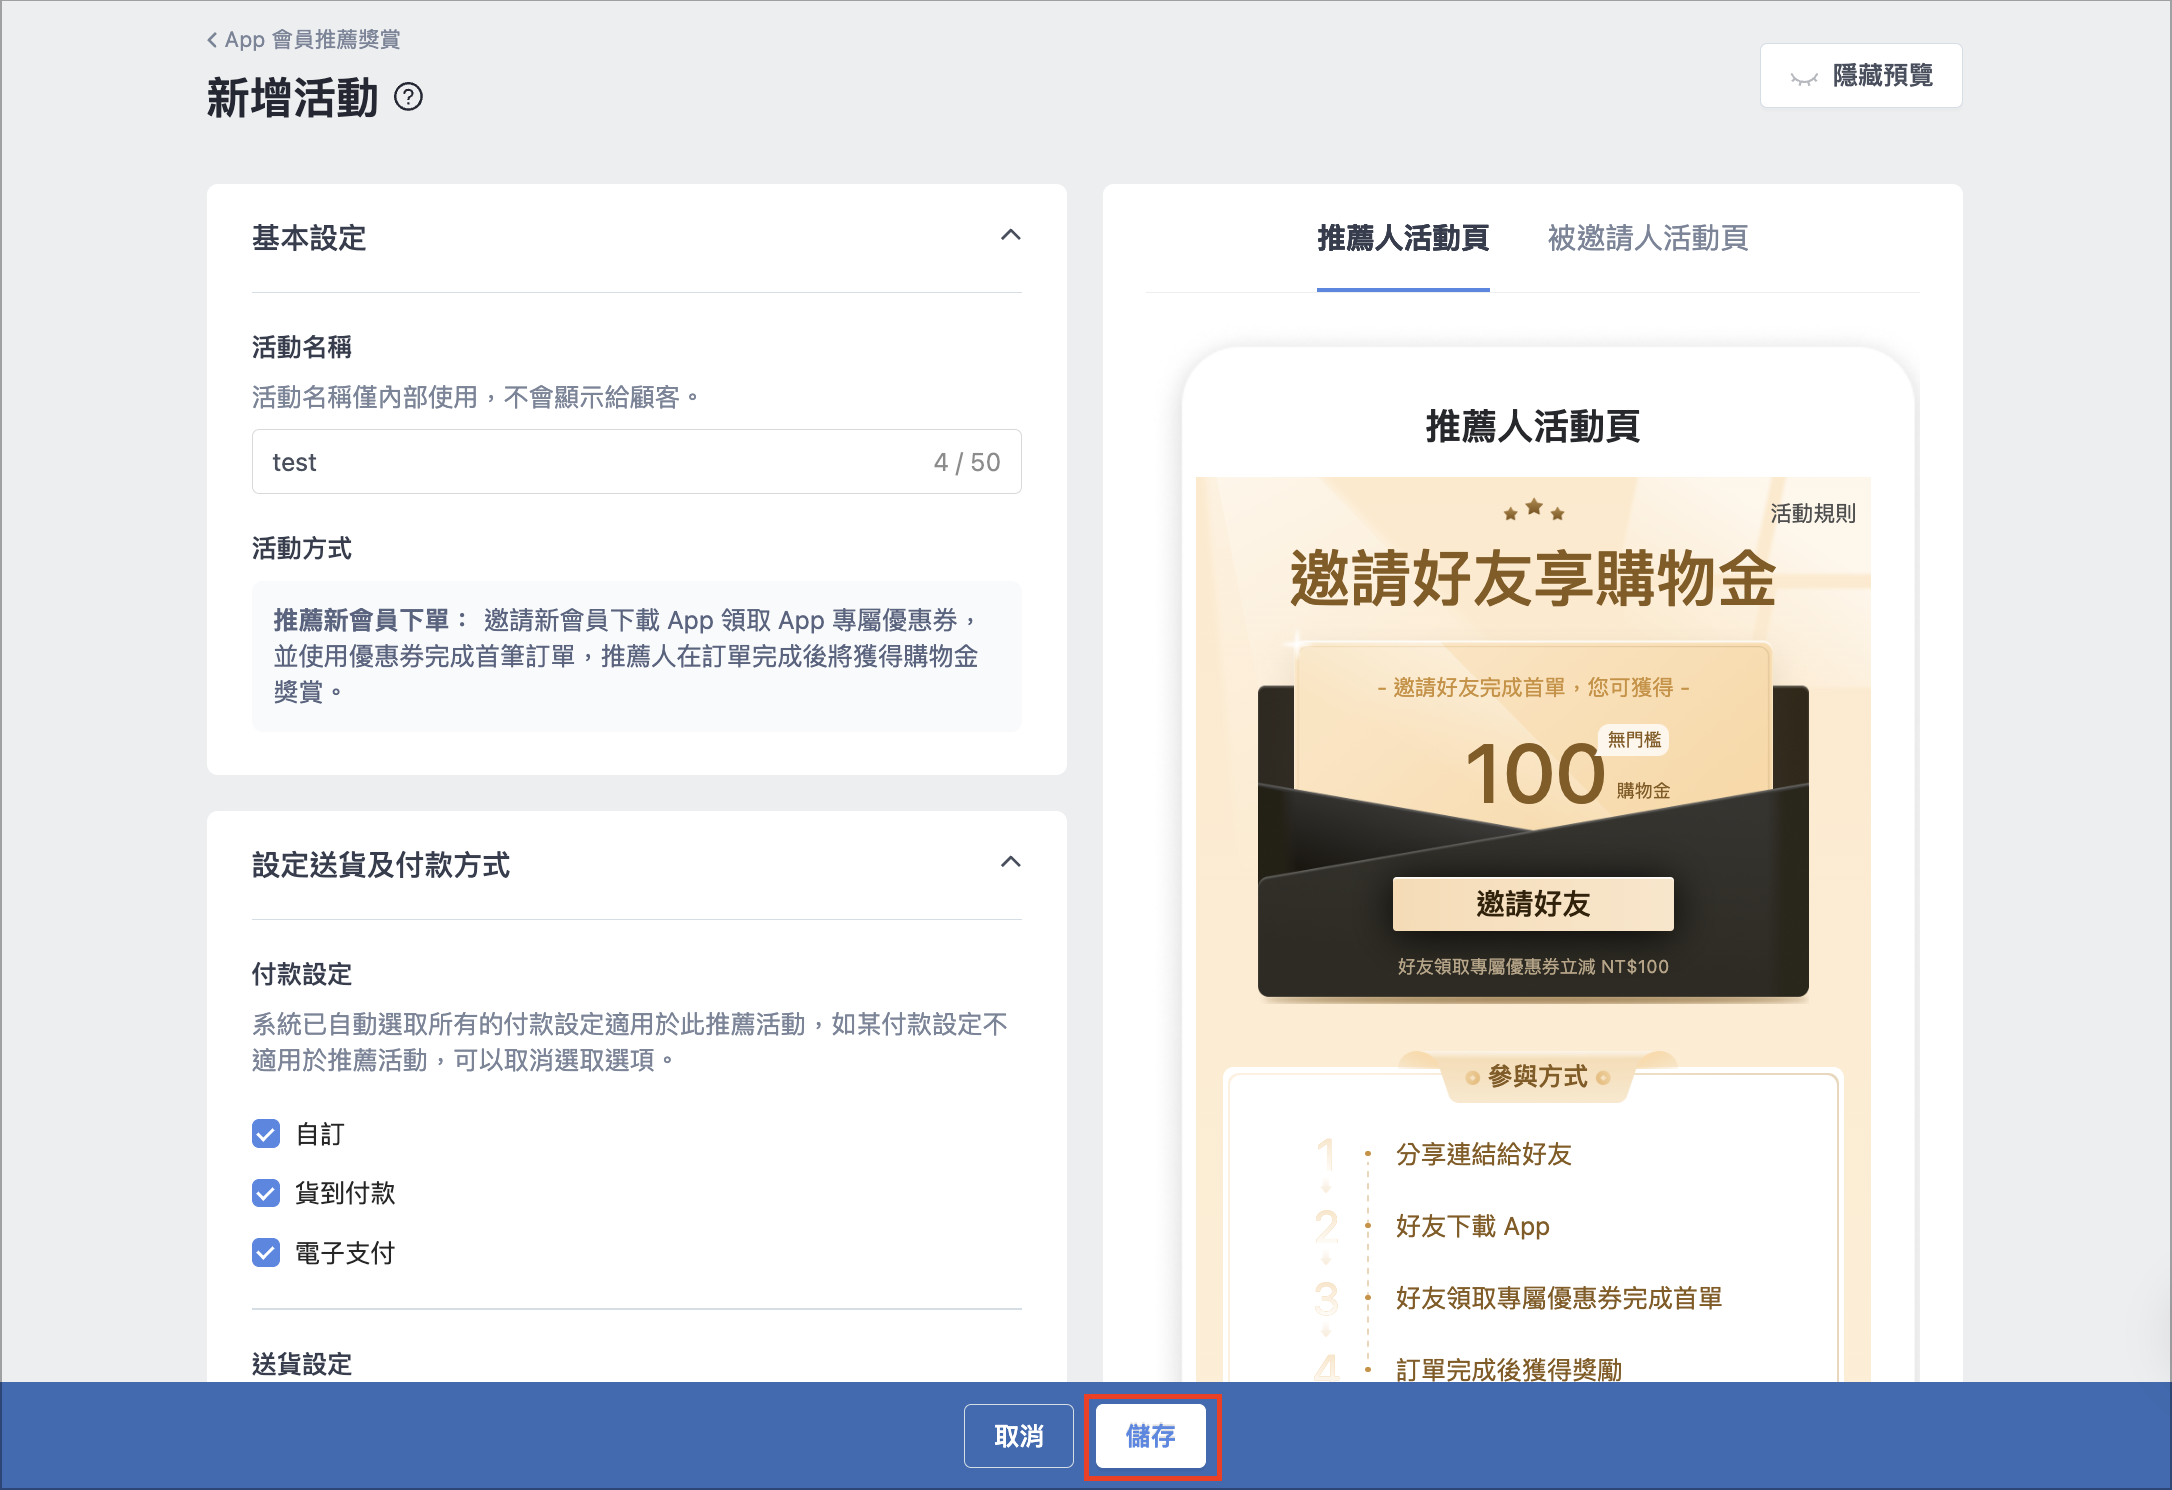Uncheck the 貨到付款 payment checkbox
2172x1490 pixels.
point(266,1193)
